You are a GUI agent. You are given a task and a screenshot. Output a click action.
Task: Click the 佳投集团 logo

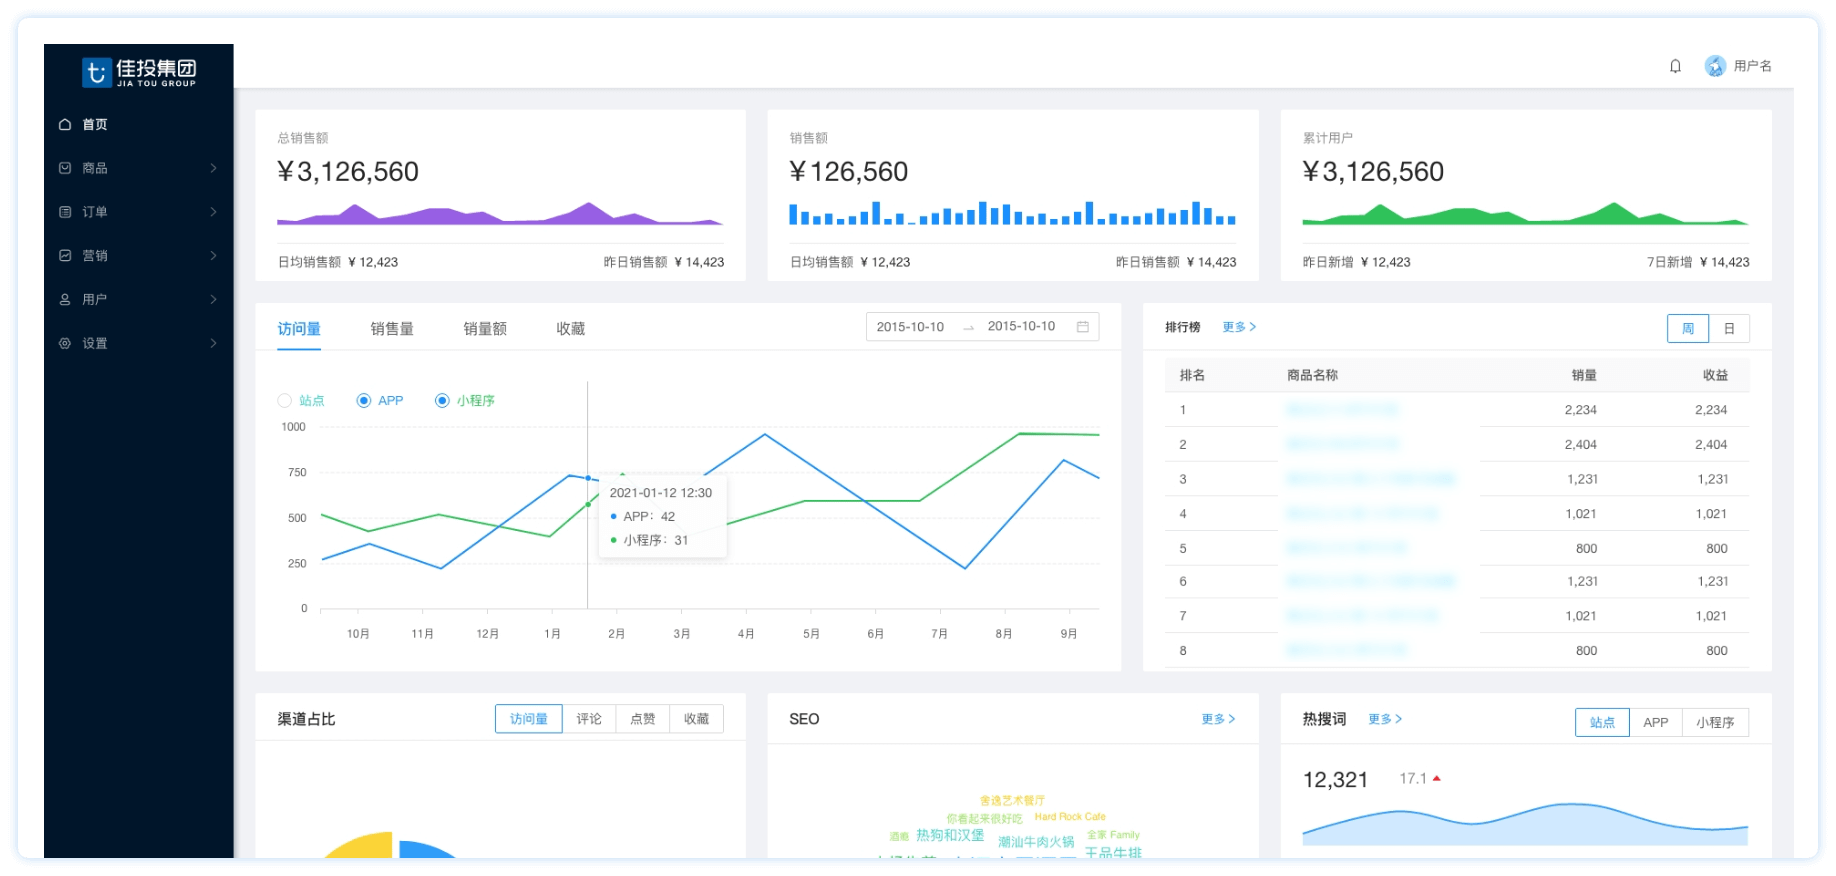pyautogui.click(x=139, y=71)
